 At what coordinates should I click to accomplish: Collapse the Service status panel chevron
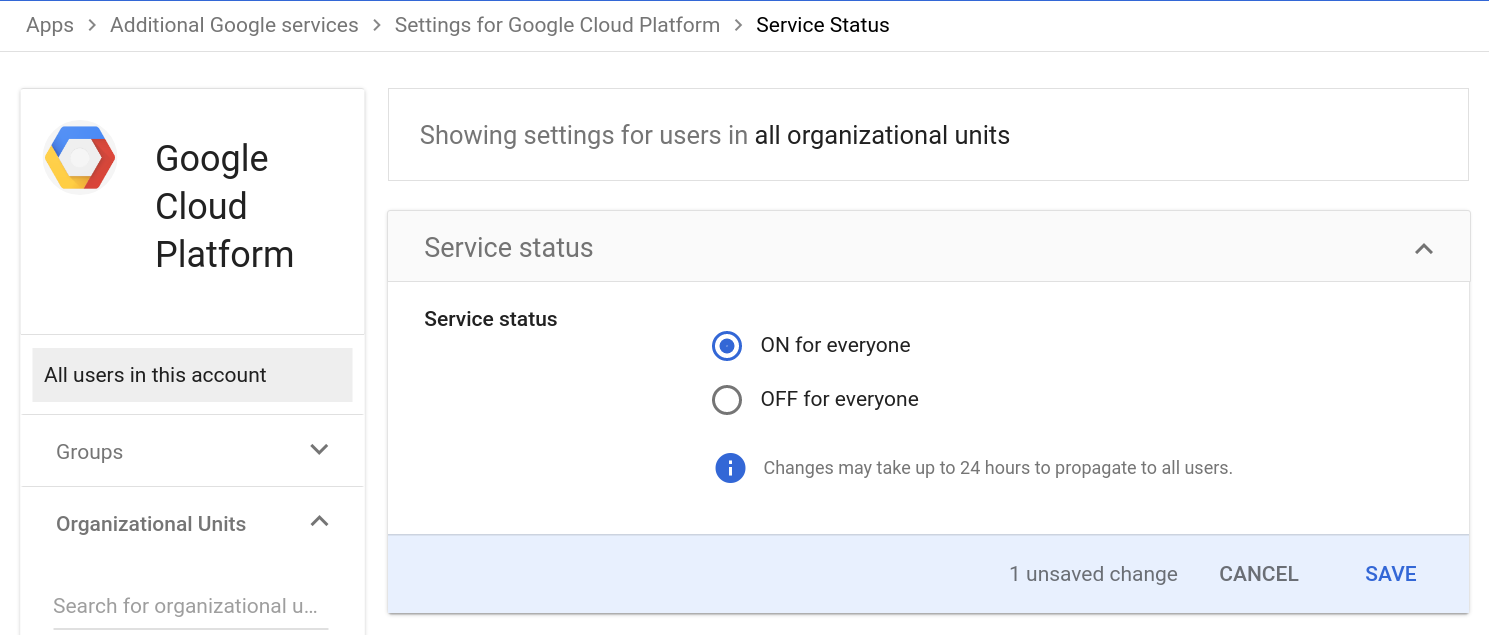coord(1424,248)
